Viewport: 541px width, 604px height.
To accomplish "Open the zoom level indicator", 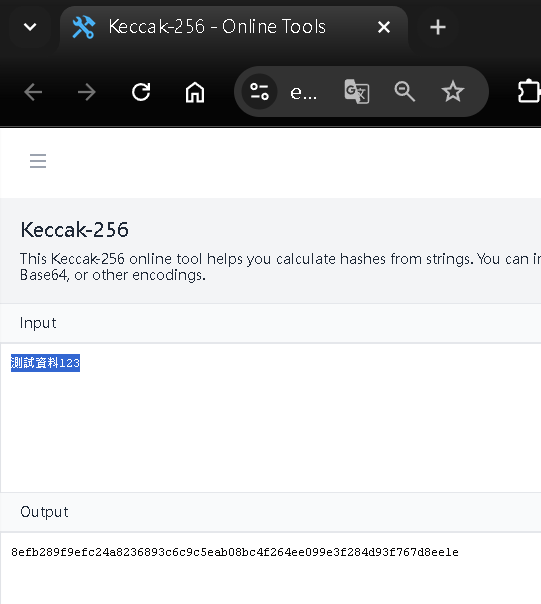I will pos(405,92).
